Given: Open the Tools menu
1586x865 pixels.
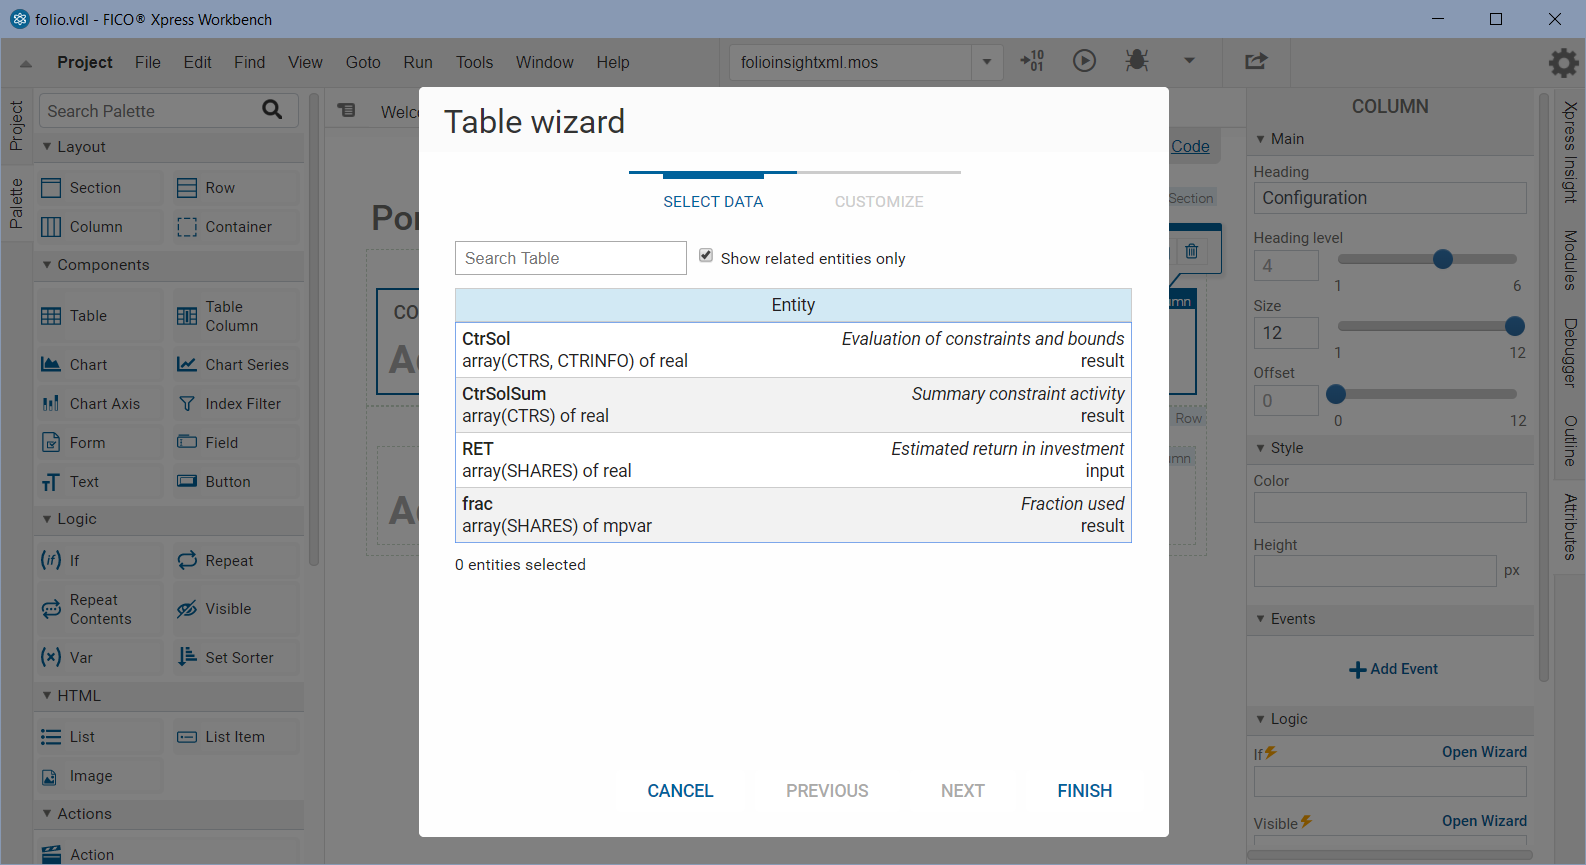Looking at the screenshot, I should 474,62.
